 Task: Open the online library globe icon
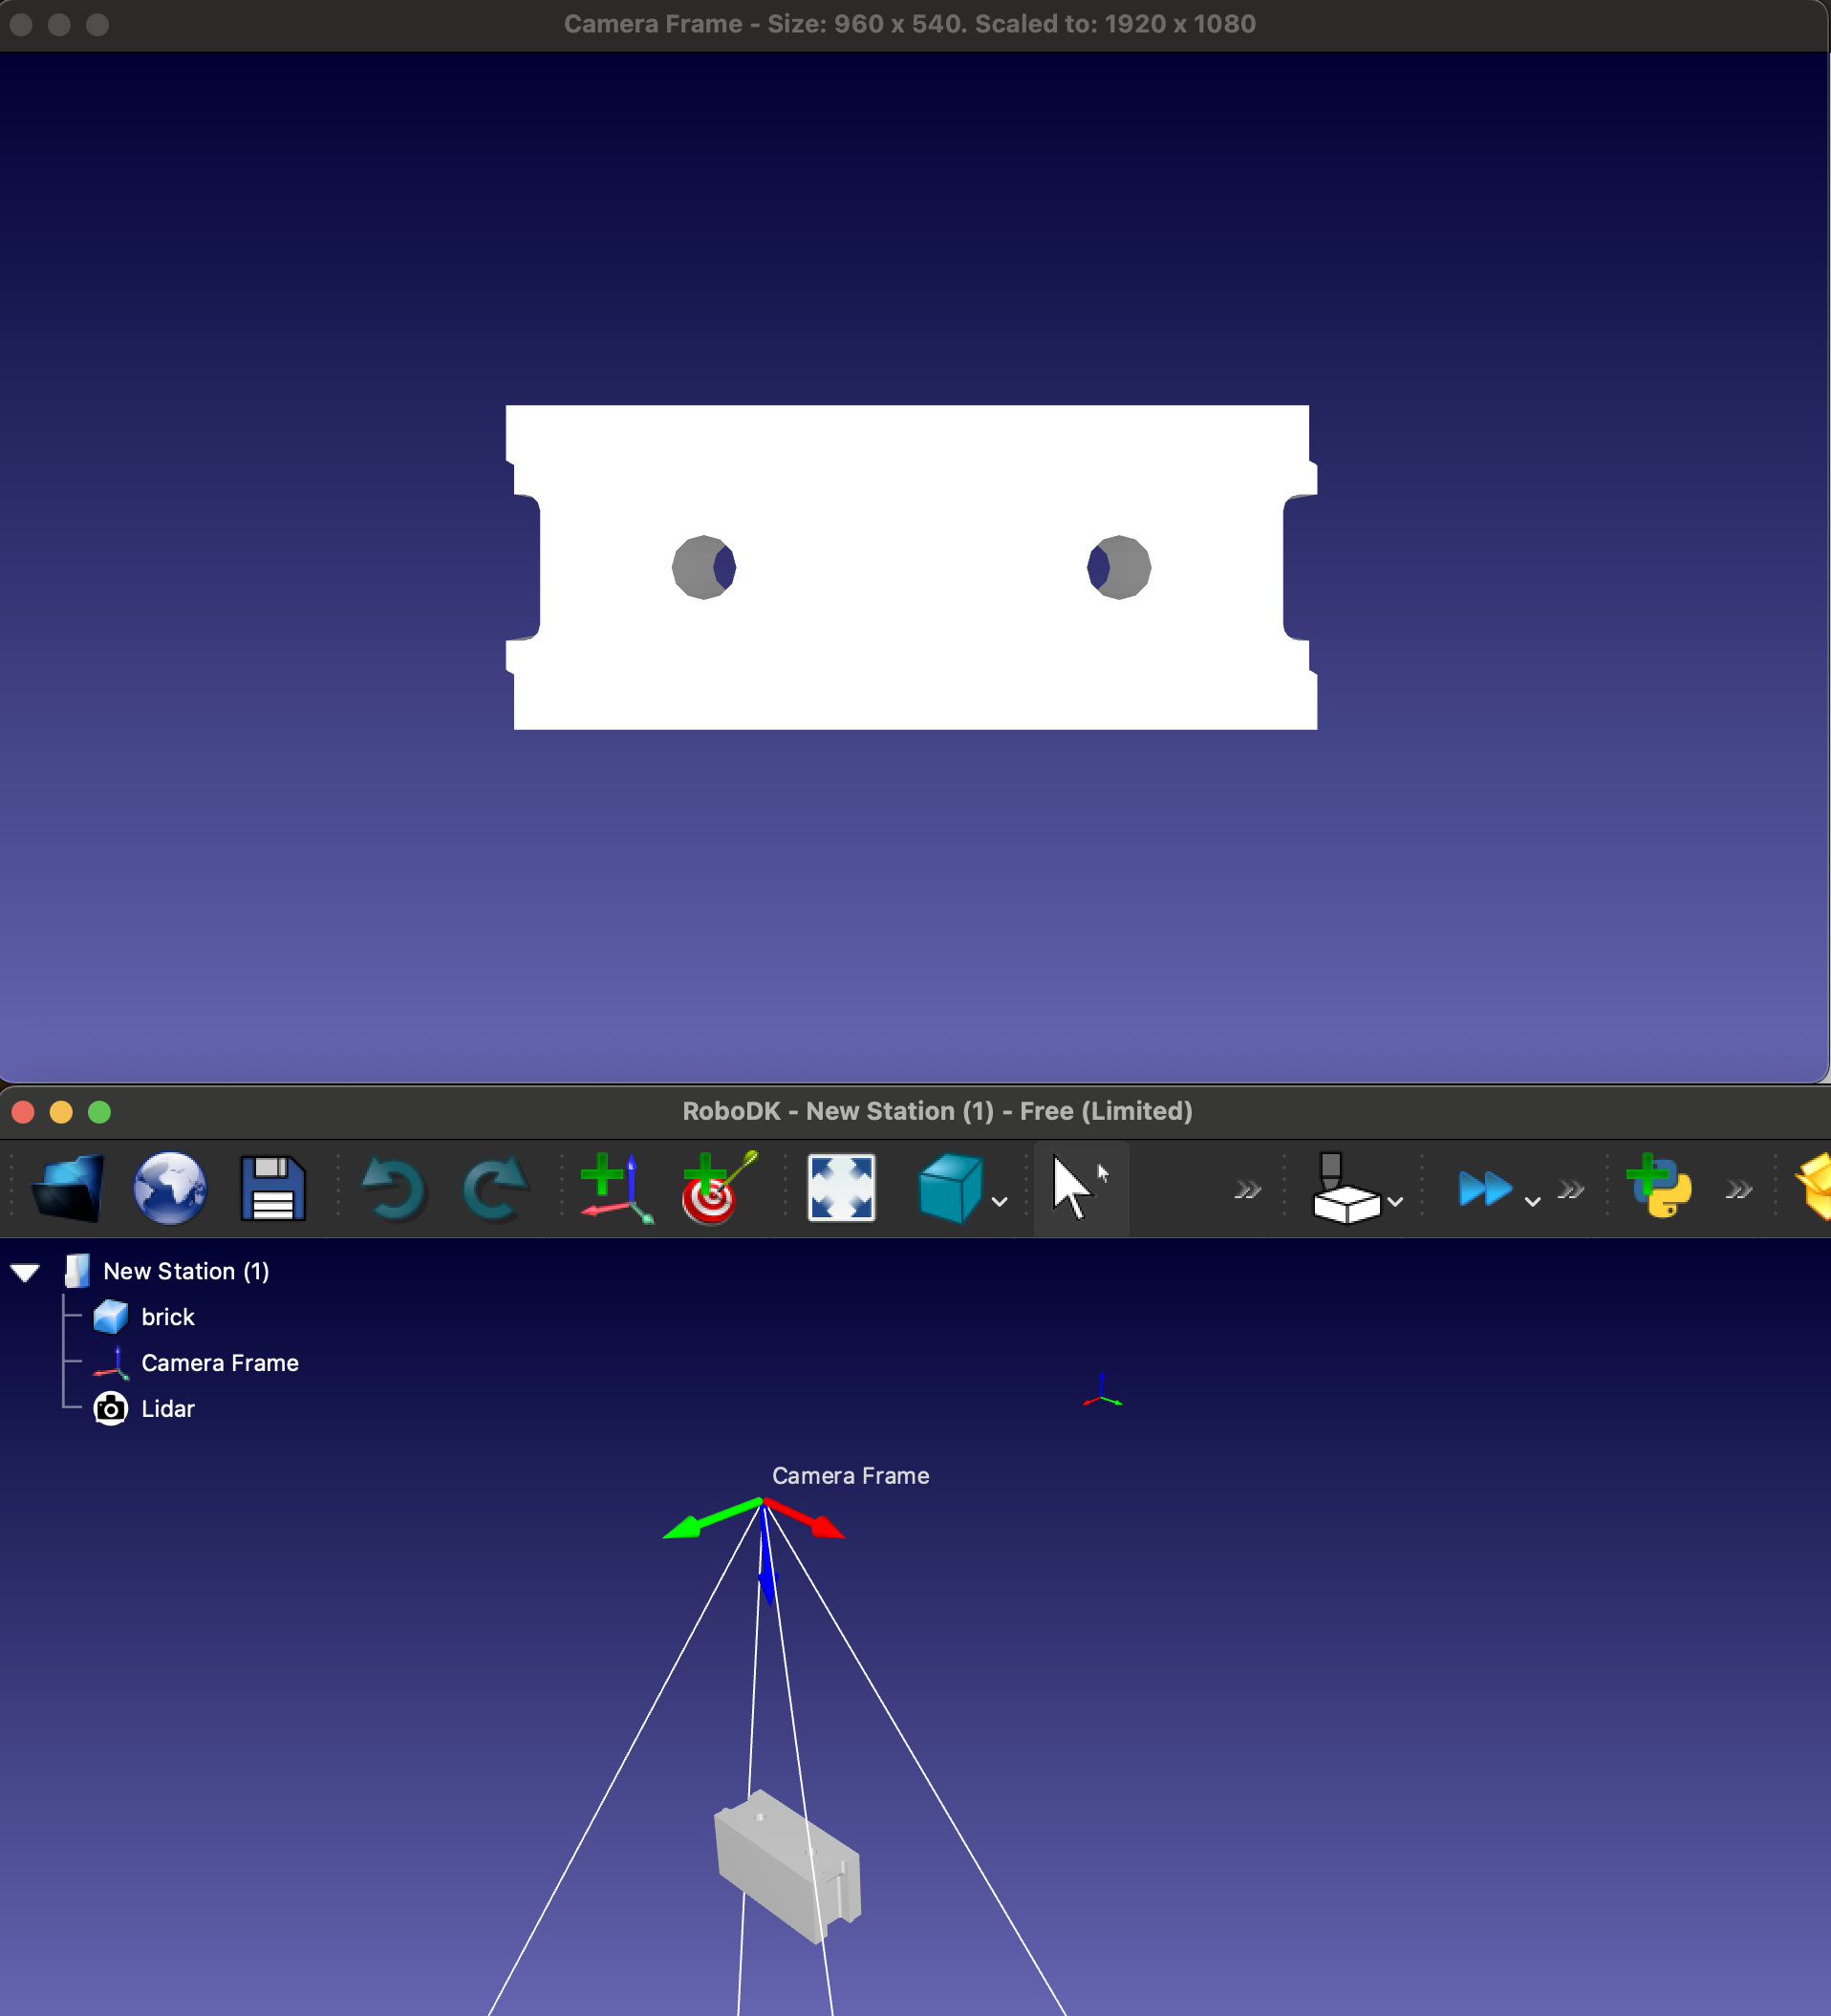point(170,1188)
